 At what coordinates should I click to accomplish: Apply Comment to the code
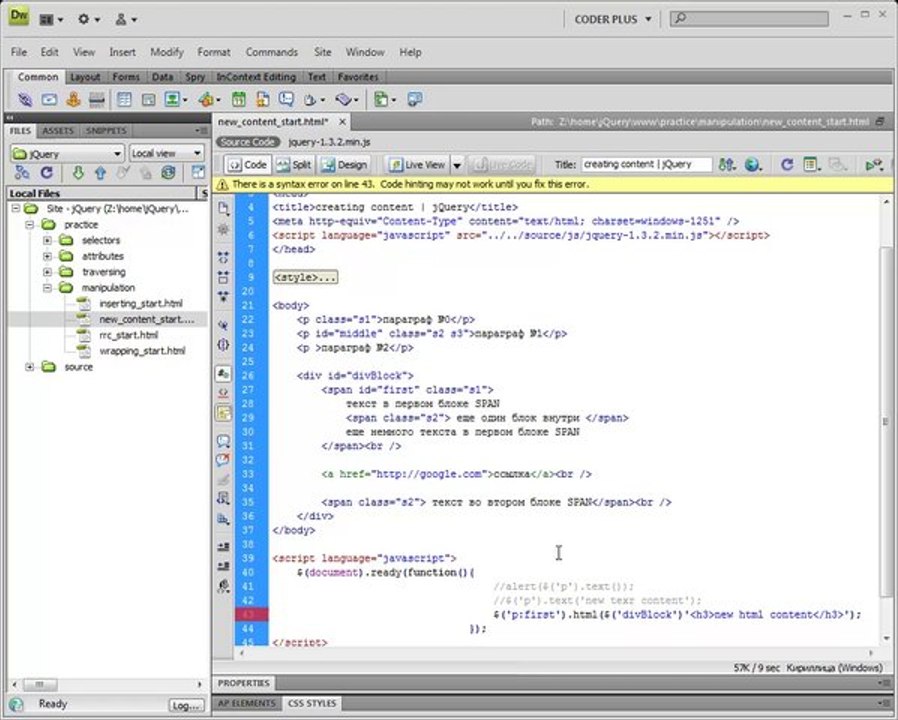click(223, 442)
